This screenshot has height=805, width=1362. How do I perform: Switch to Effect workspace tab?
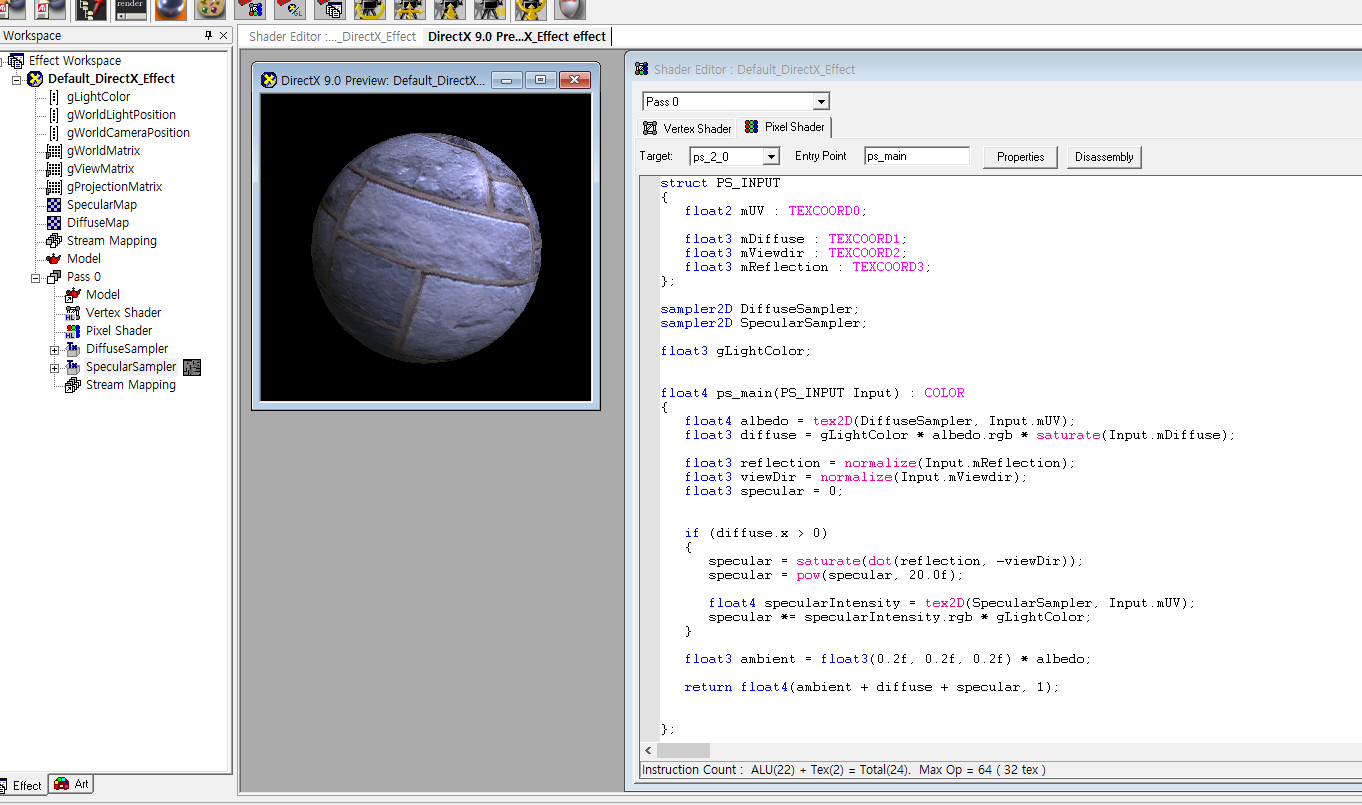point(21,785)
